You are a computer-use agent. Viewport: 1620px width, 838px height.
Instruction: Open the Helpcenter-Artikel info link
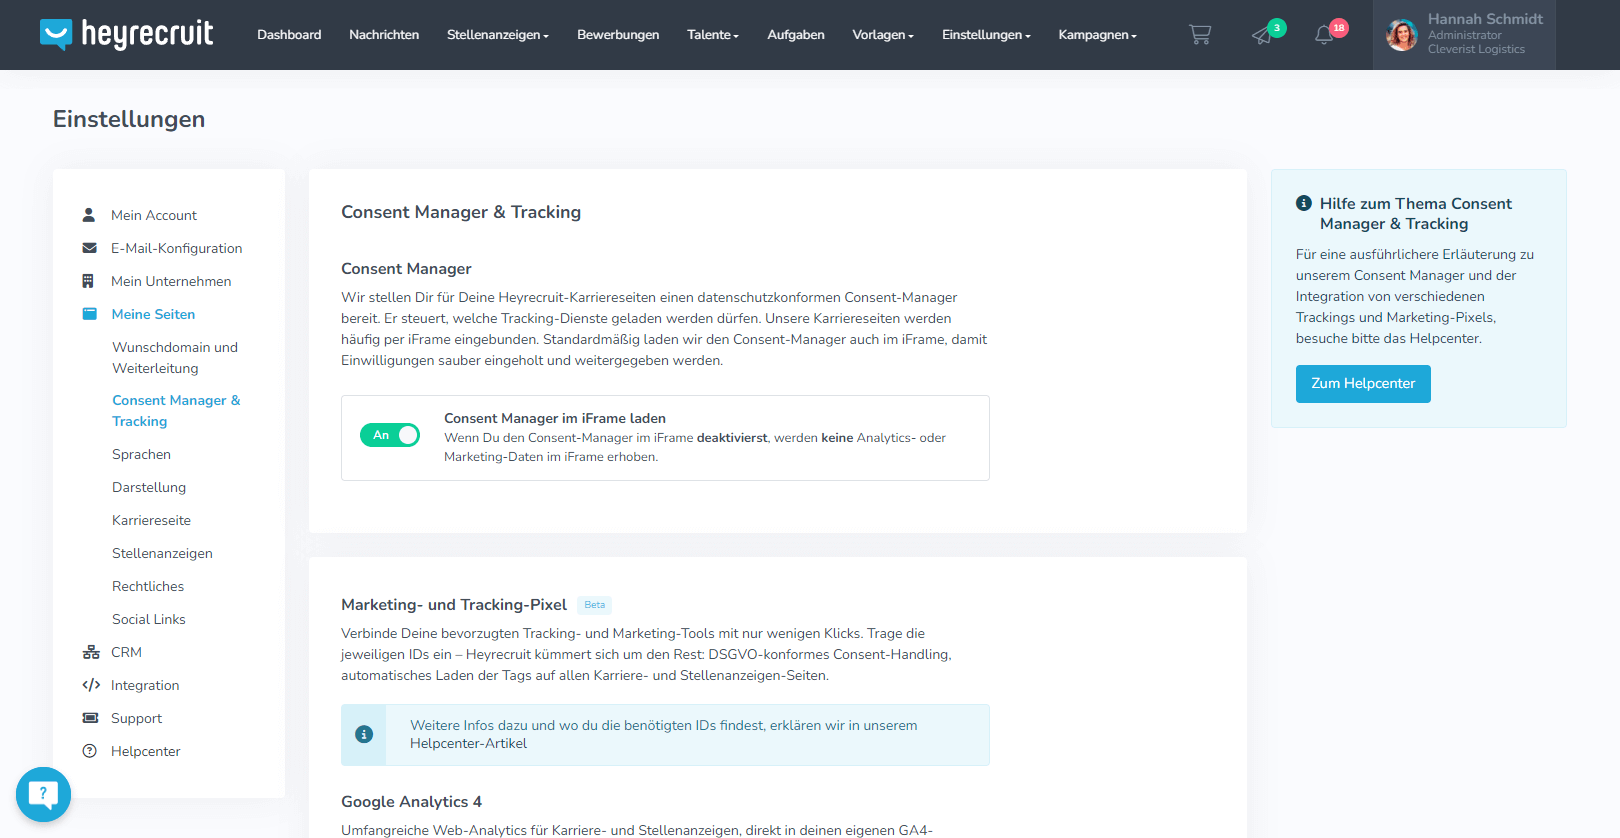coord(468,744)
